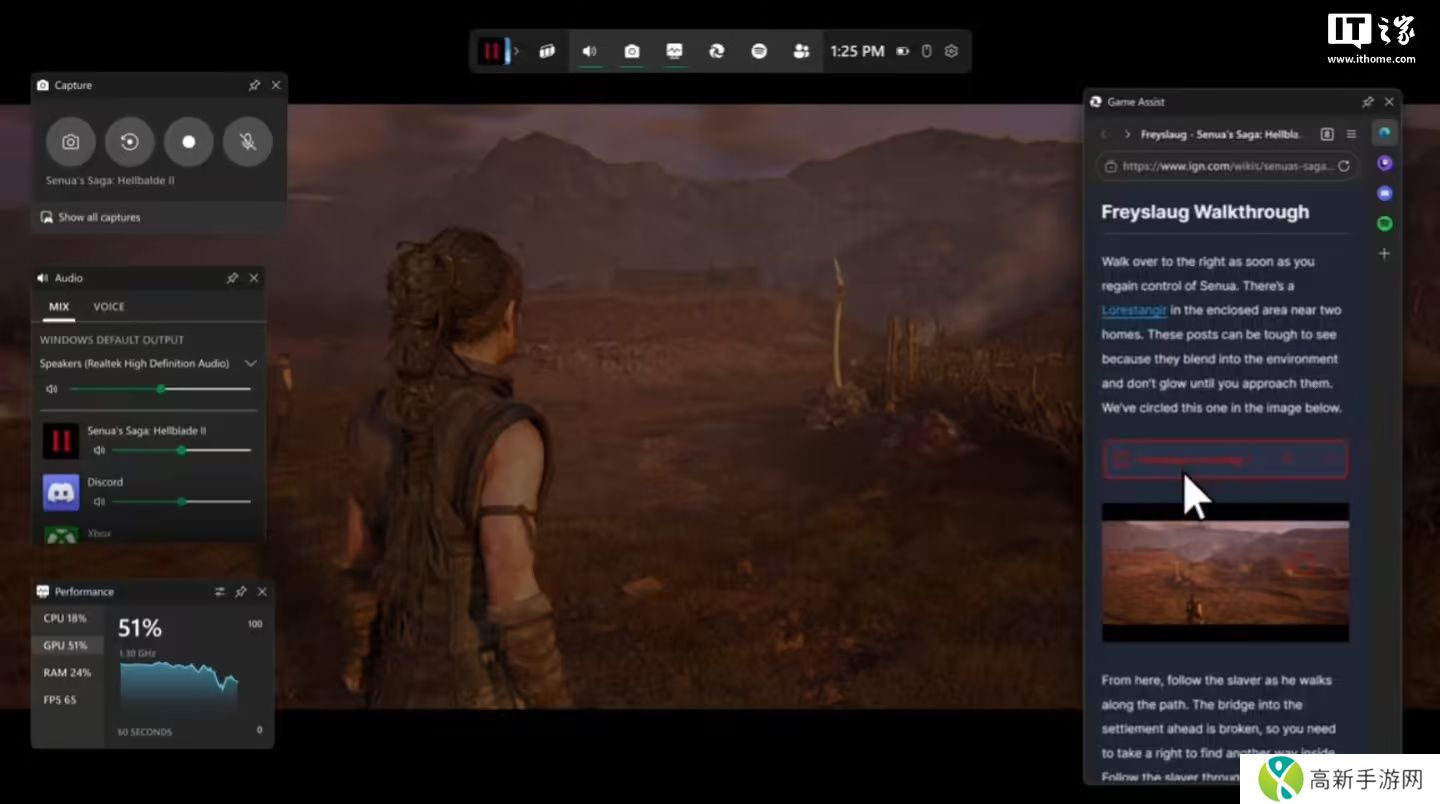Click Discord icon in Game Assist sidebar
1440x804 pixels.
coord(1385,193)
